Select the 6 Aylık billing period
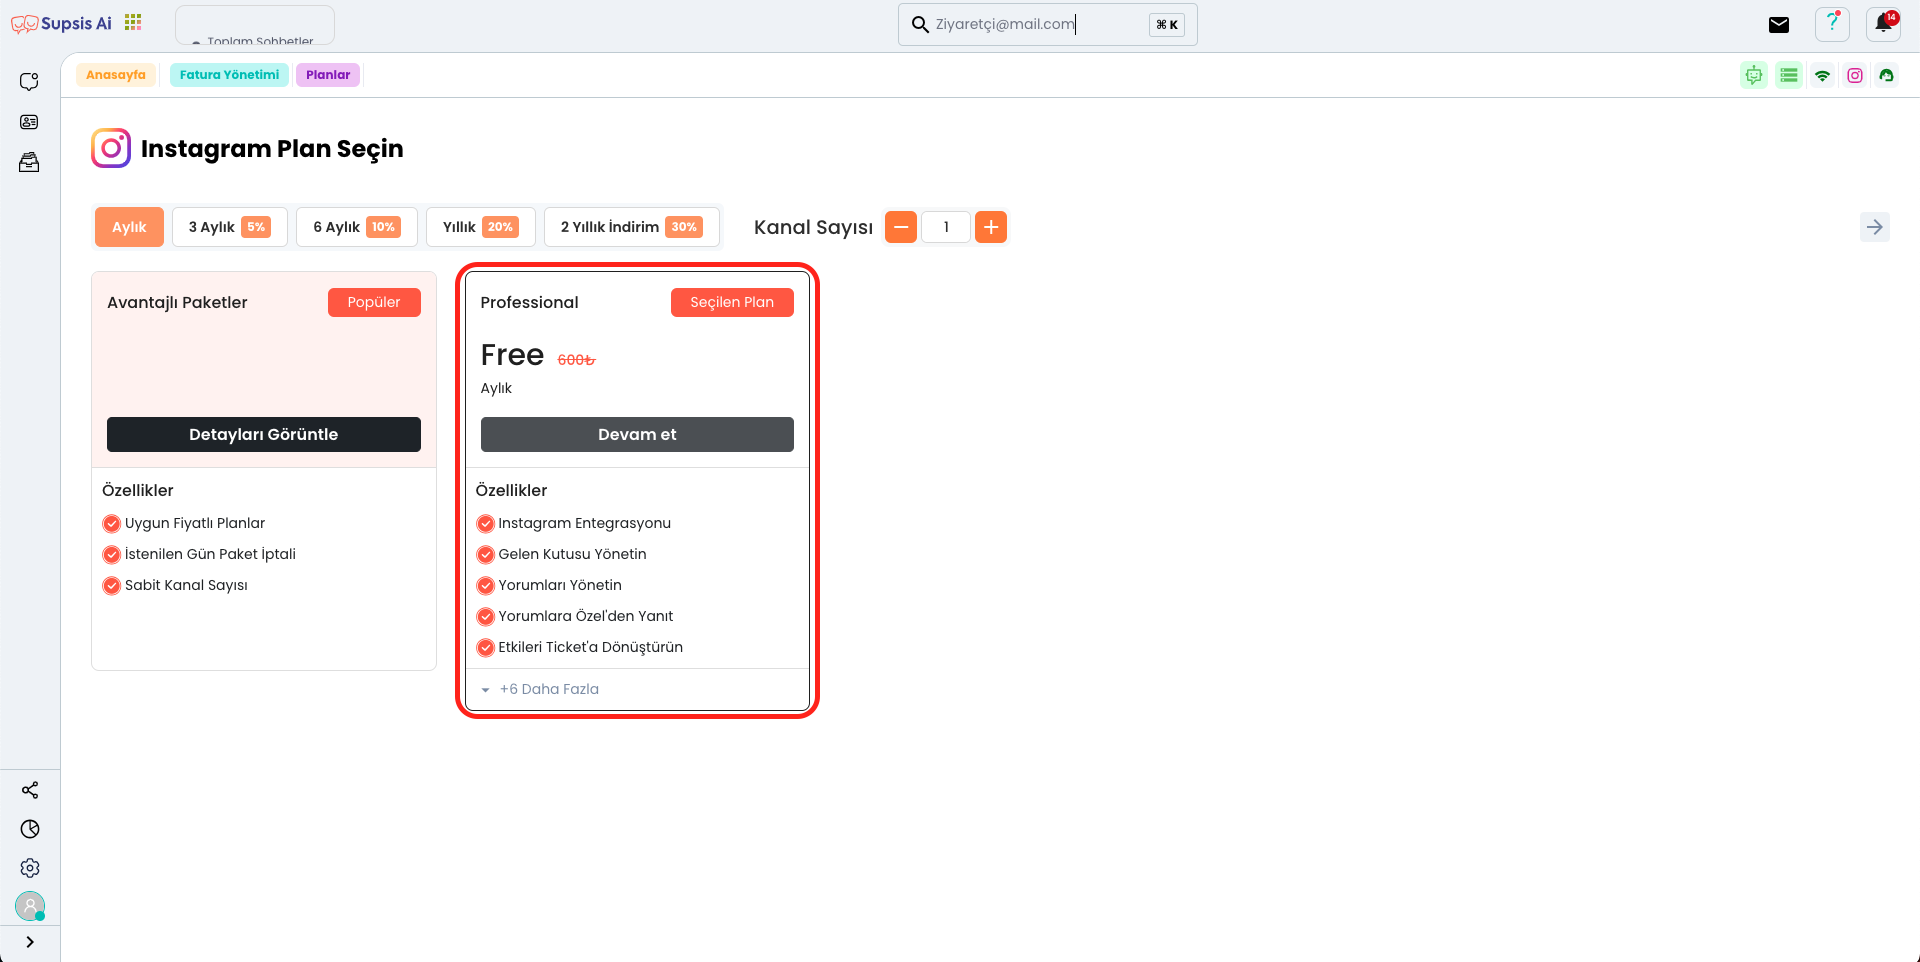Image resolution: width=1920 pixels, height=962 pixels. pos(357,227)
